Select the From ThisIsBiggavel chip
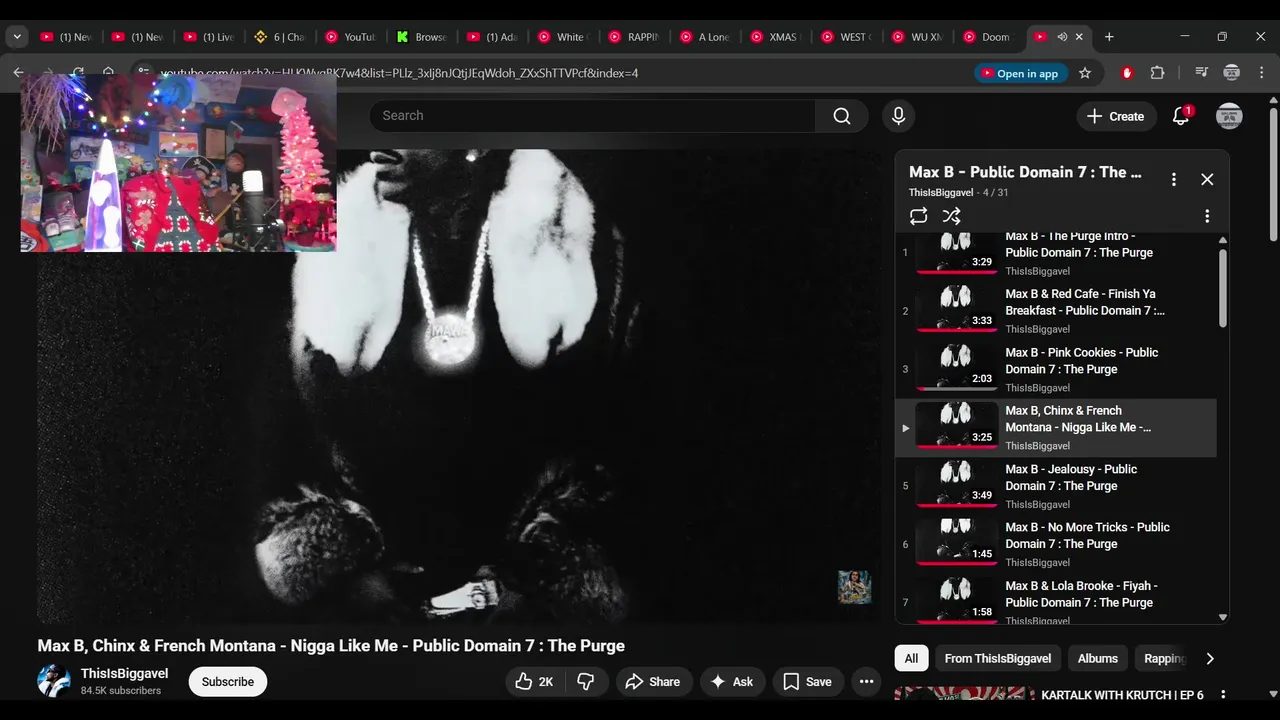 (x=997, y=658)
